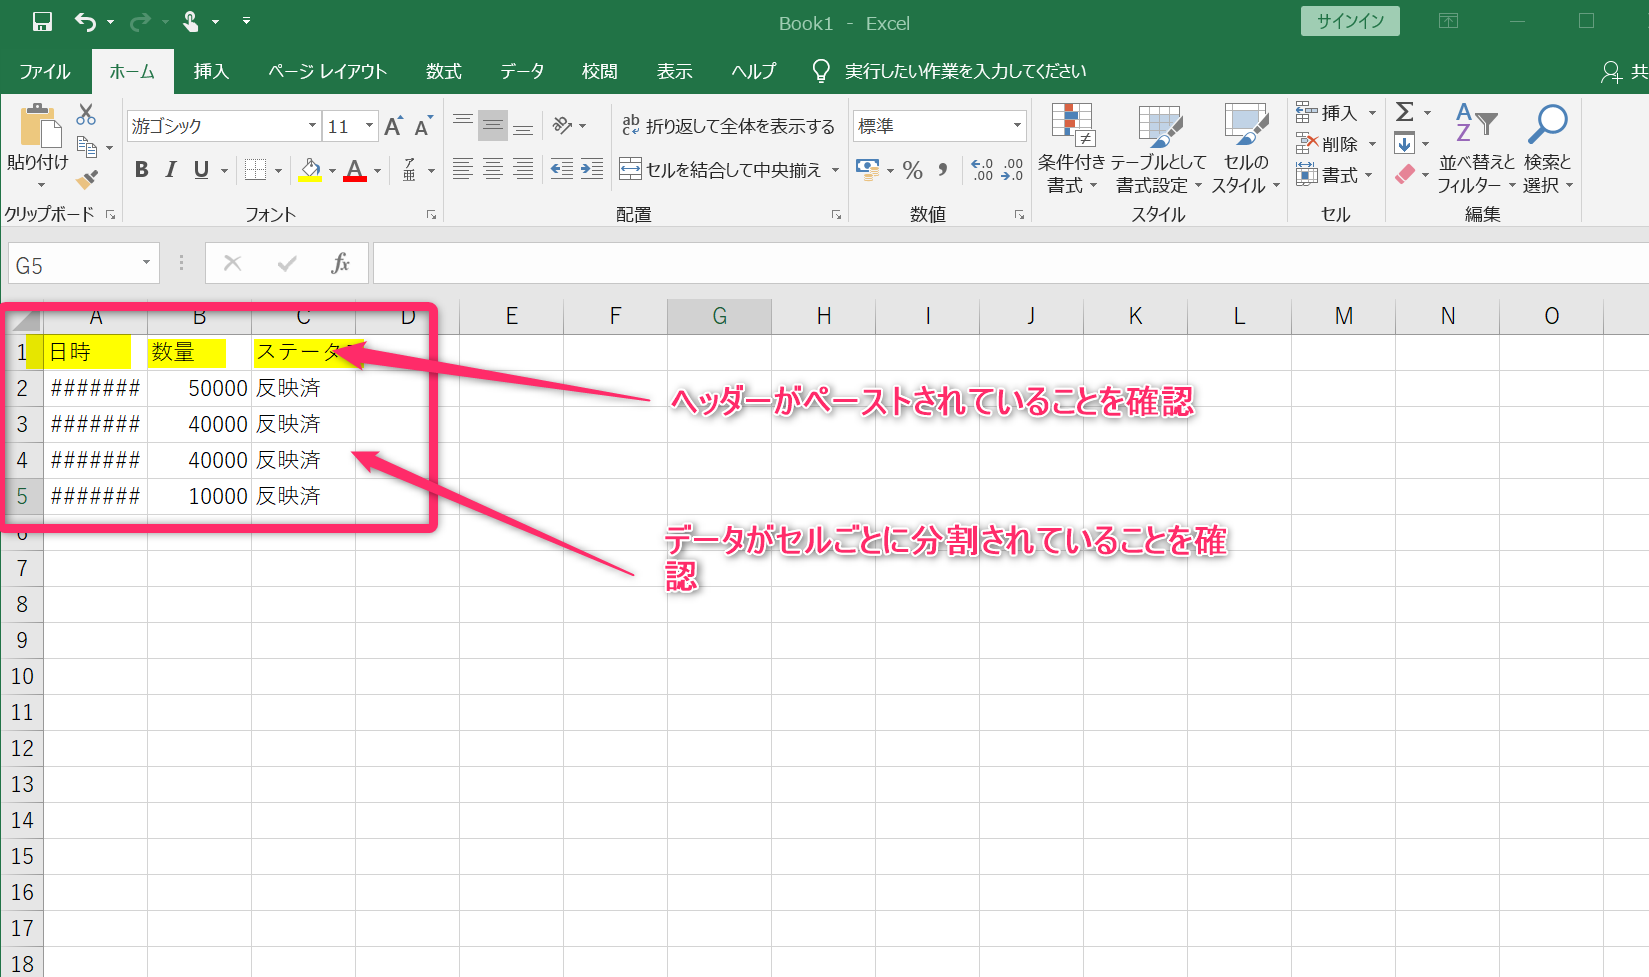This screenshot has width=1649, height=977.
Task: Click the Insert Function fx icon
Action: coord(340,263)
